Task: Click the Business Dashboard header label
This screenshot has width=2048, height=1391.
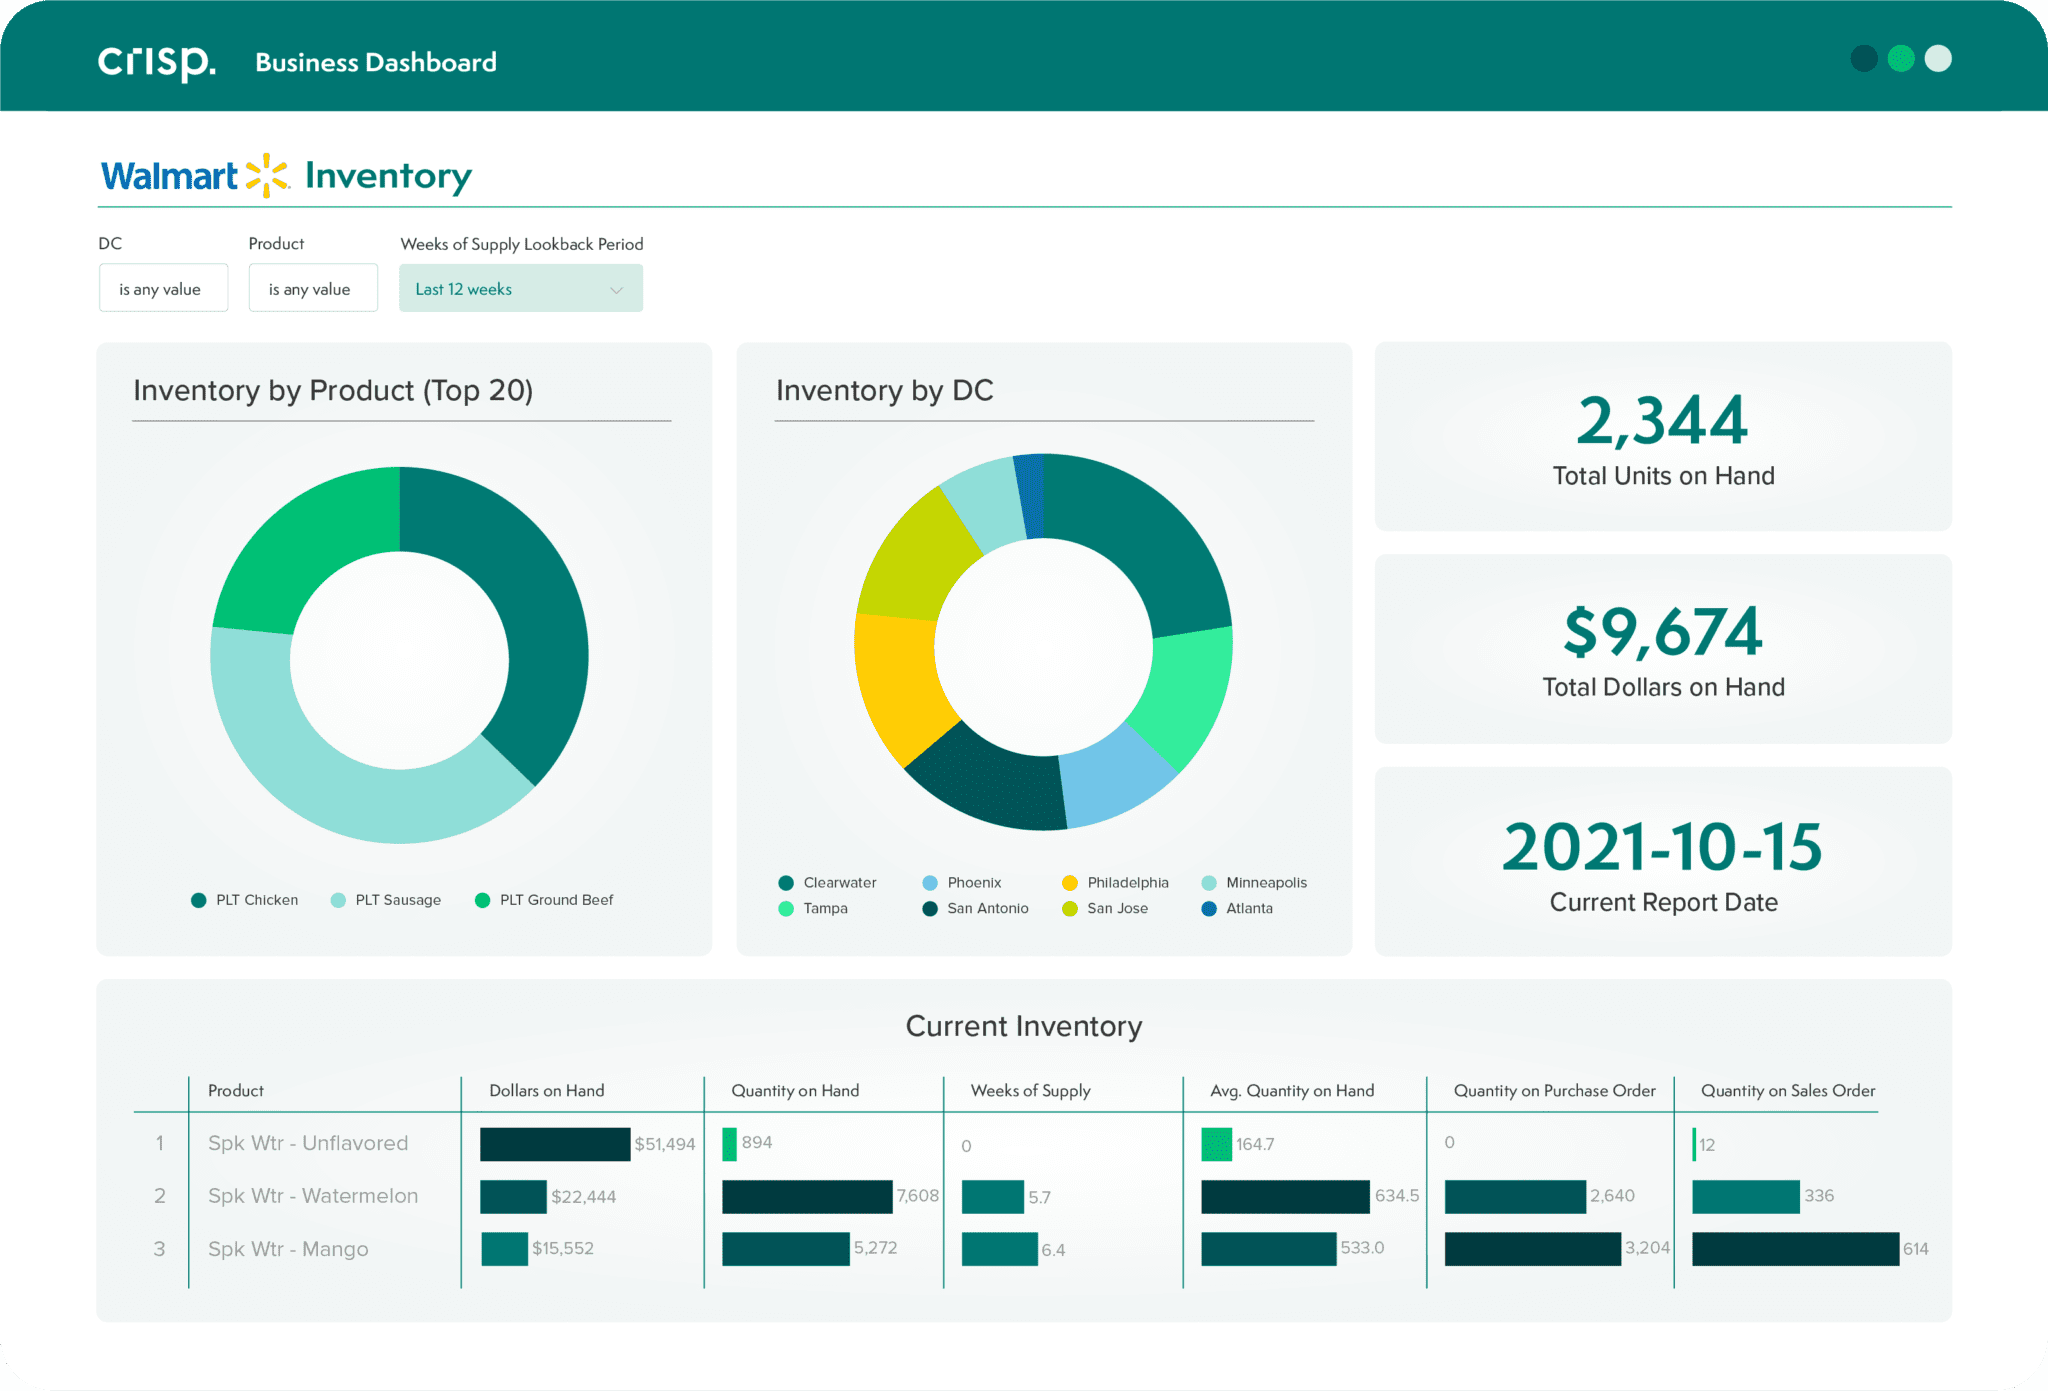Action: (375, 61)
